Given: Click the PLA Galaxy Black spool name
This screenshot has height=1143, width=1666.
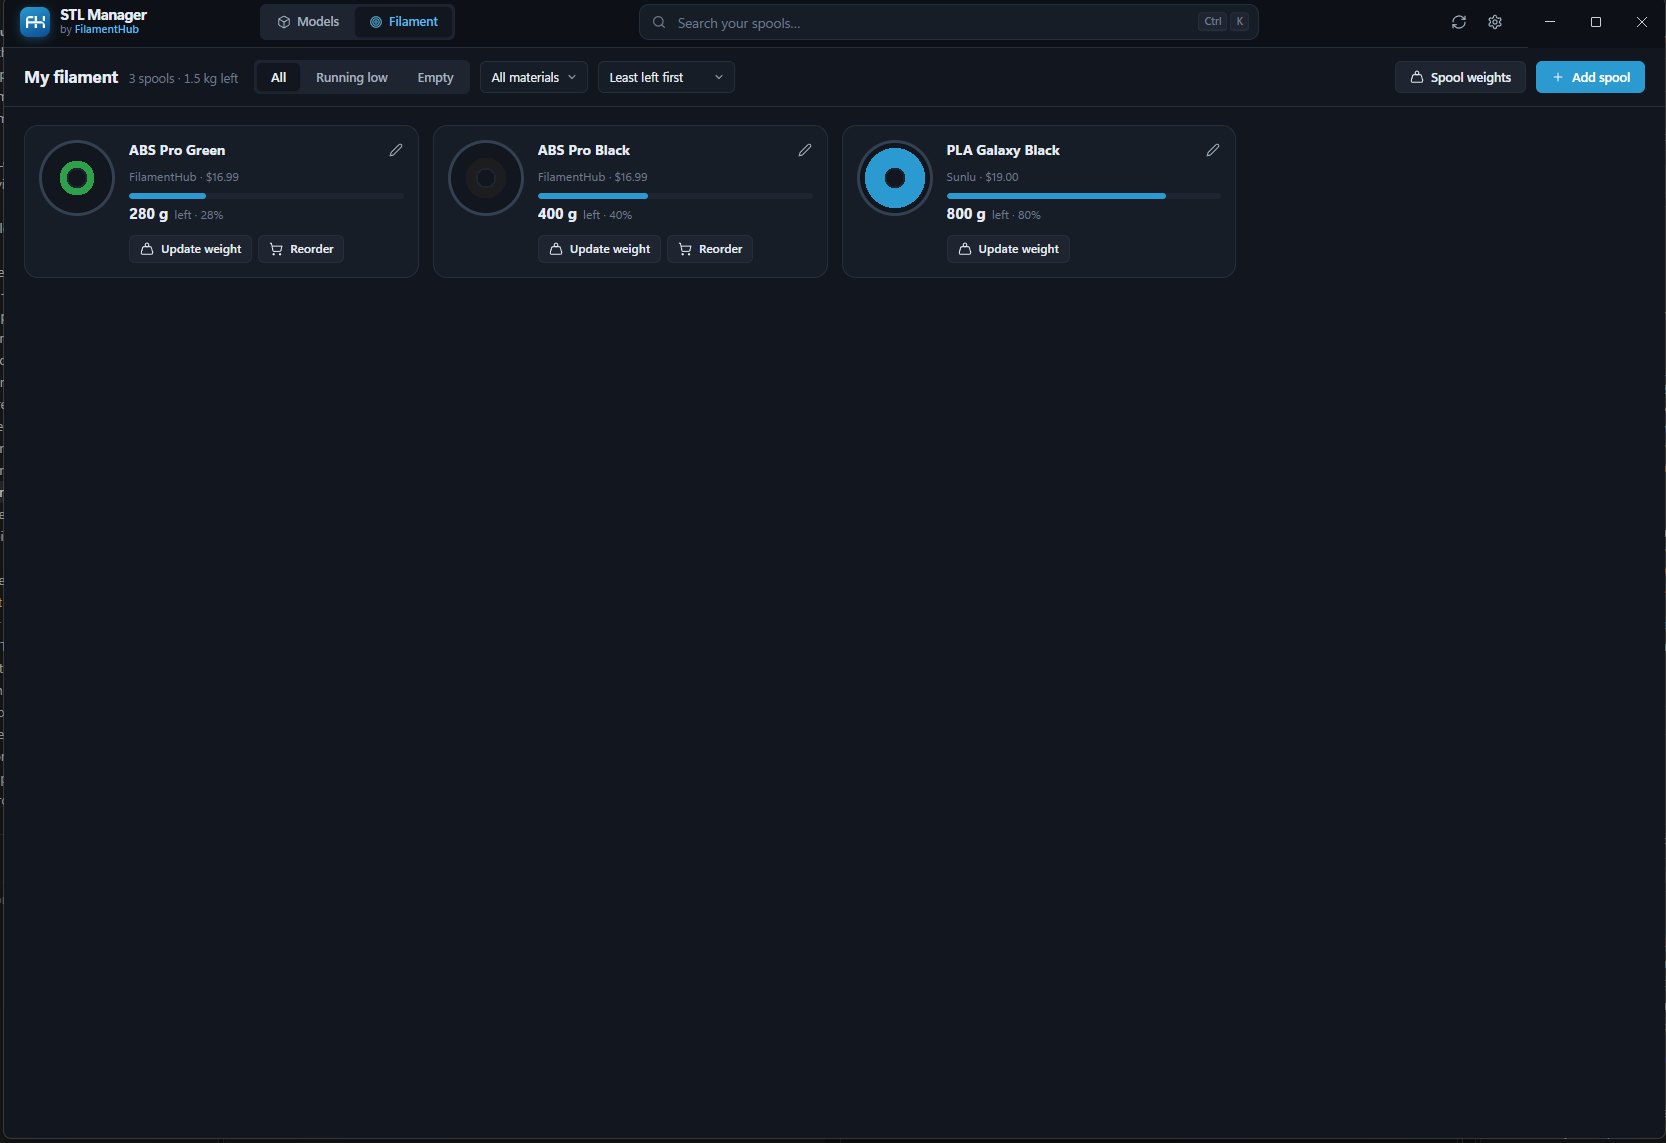Looking at the screenshot, I should coord(1003,150).
